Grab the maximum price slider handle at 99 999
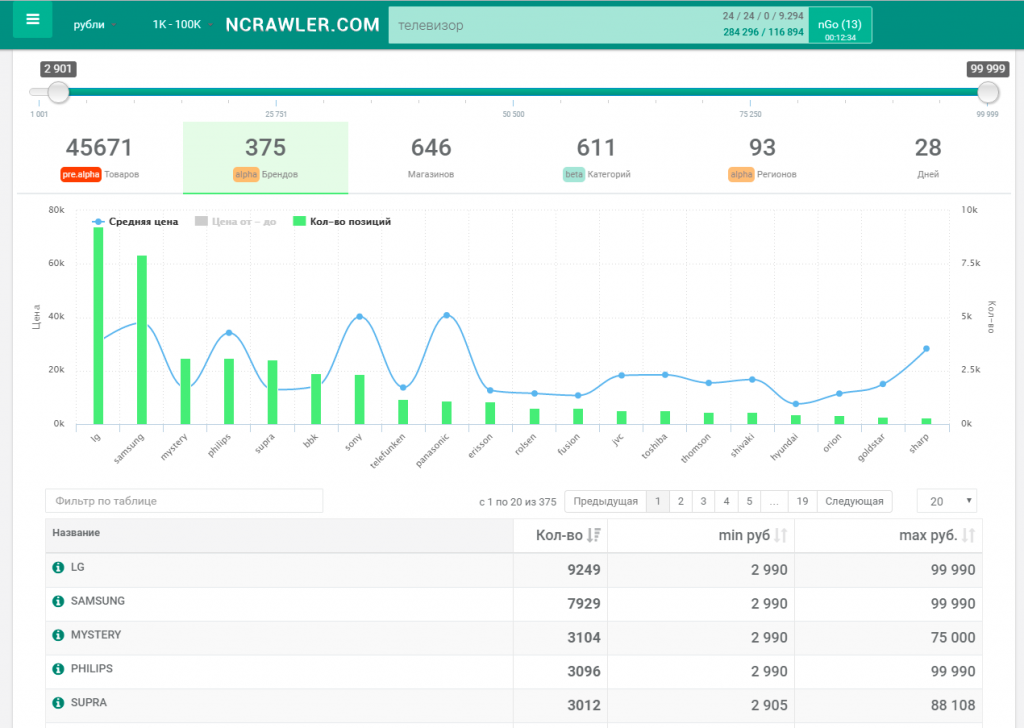 click(987, 92)
